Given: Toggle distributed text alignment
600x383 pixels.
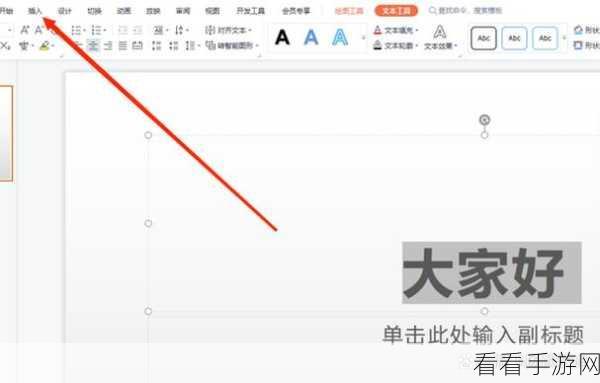Looking at the screenshot, I should point(137,46).
